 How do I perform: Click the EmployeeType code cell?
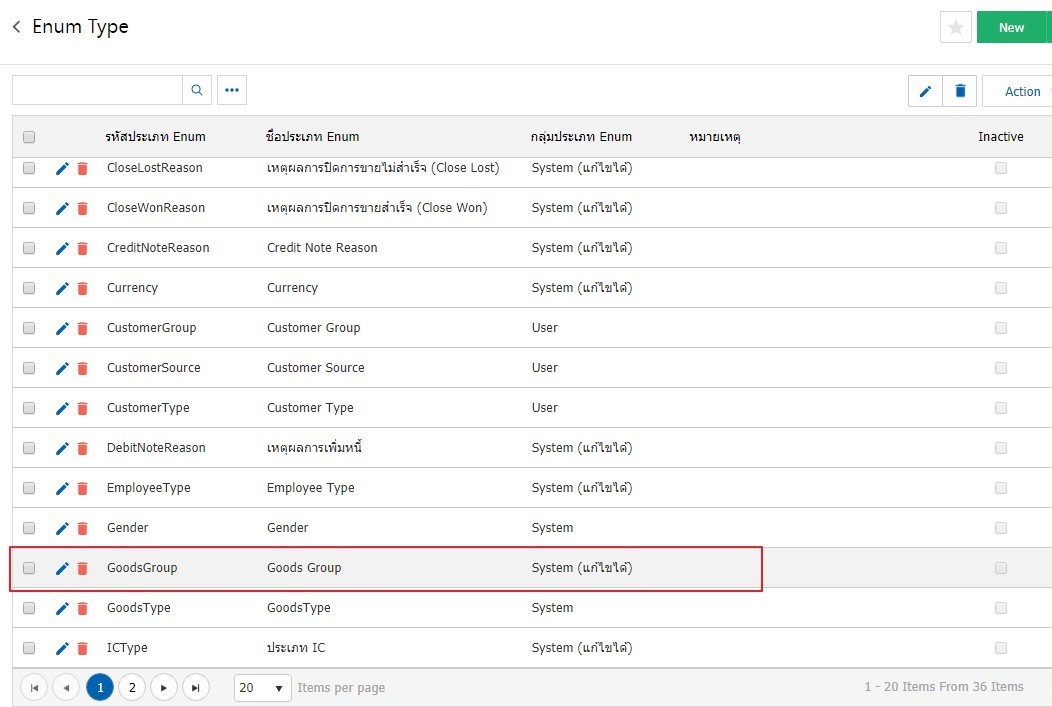pyautogui.click(x=148, y=488)
